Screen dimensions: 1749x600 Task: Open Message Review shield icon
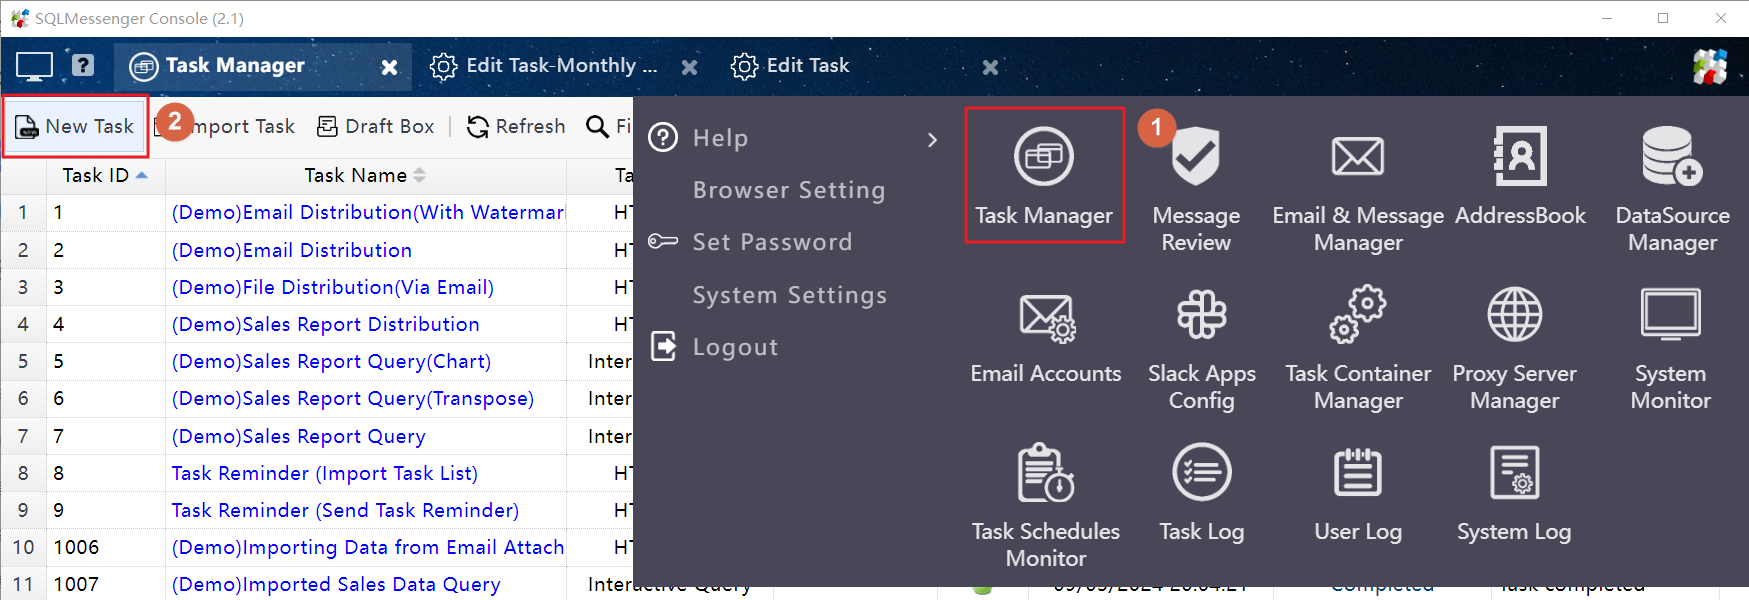point(1196,157)
